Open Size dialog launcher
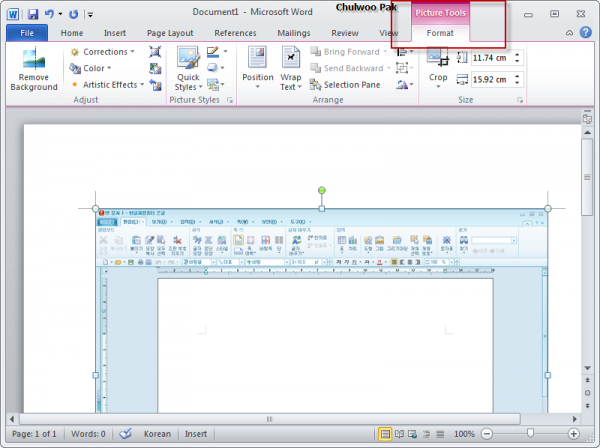 (520, 100)
